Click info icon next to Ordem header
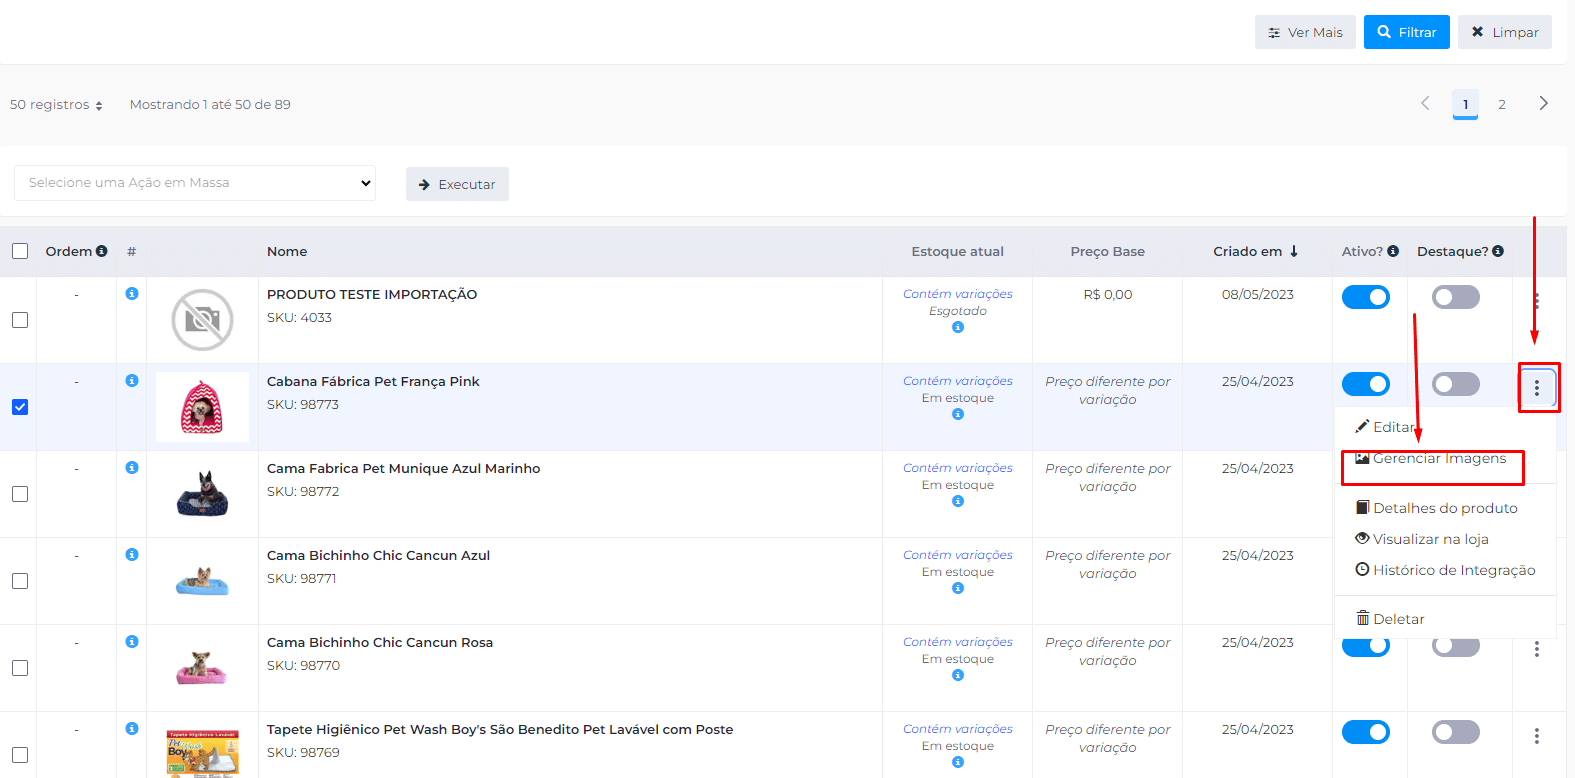 click(101, 251)
